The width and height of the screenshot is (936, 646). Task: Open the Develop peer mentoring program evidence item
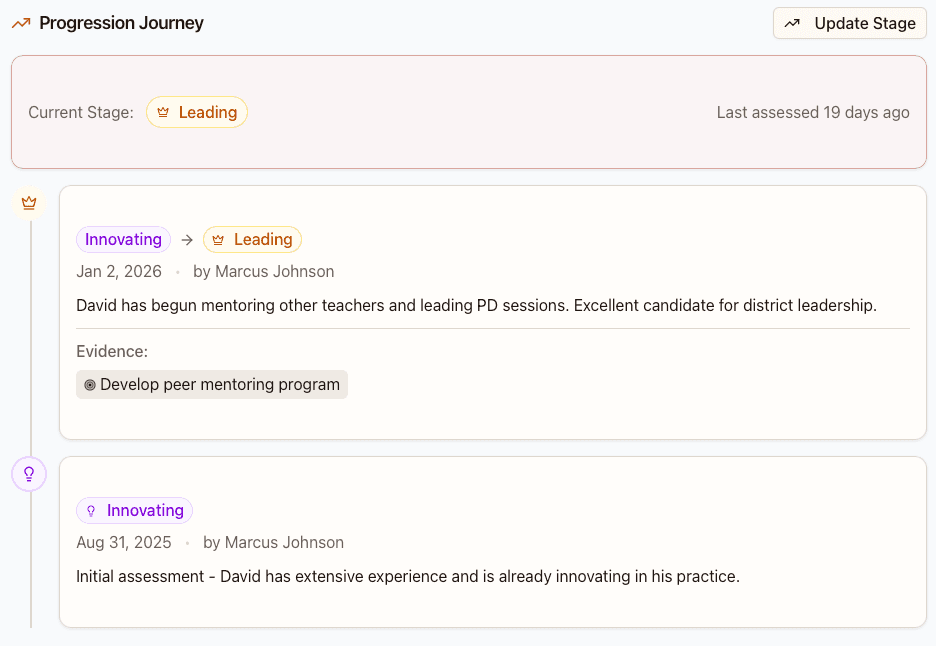[211, 384]
